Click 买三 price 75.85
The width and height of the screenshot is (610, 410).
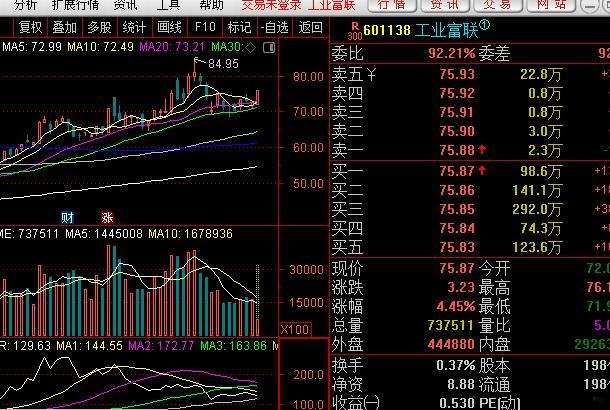(457, 209)
